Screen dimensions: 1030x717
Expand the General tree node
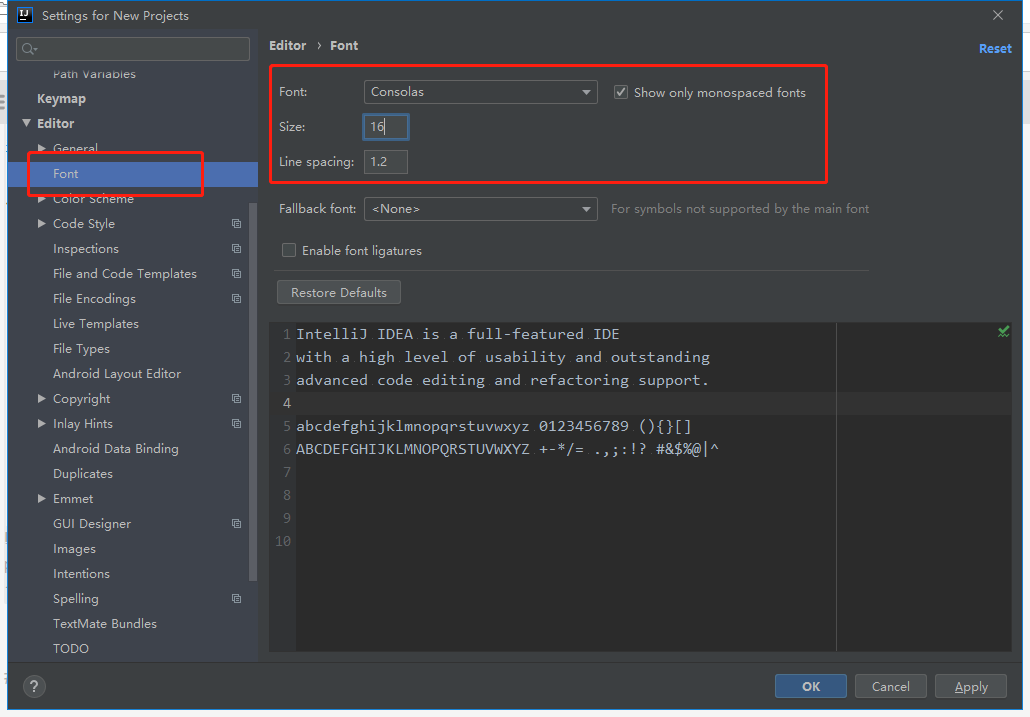coord(42,148)
